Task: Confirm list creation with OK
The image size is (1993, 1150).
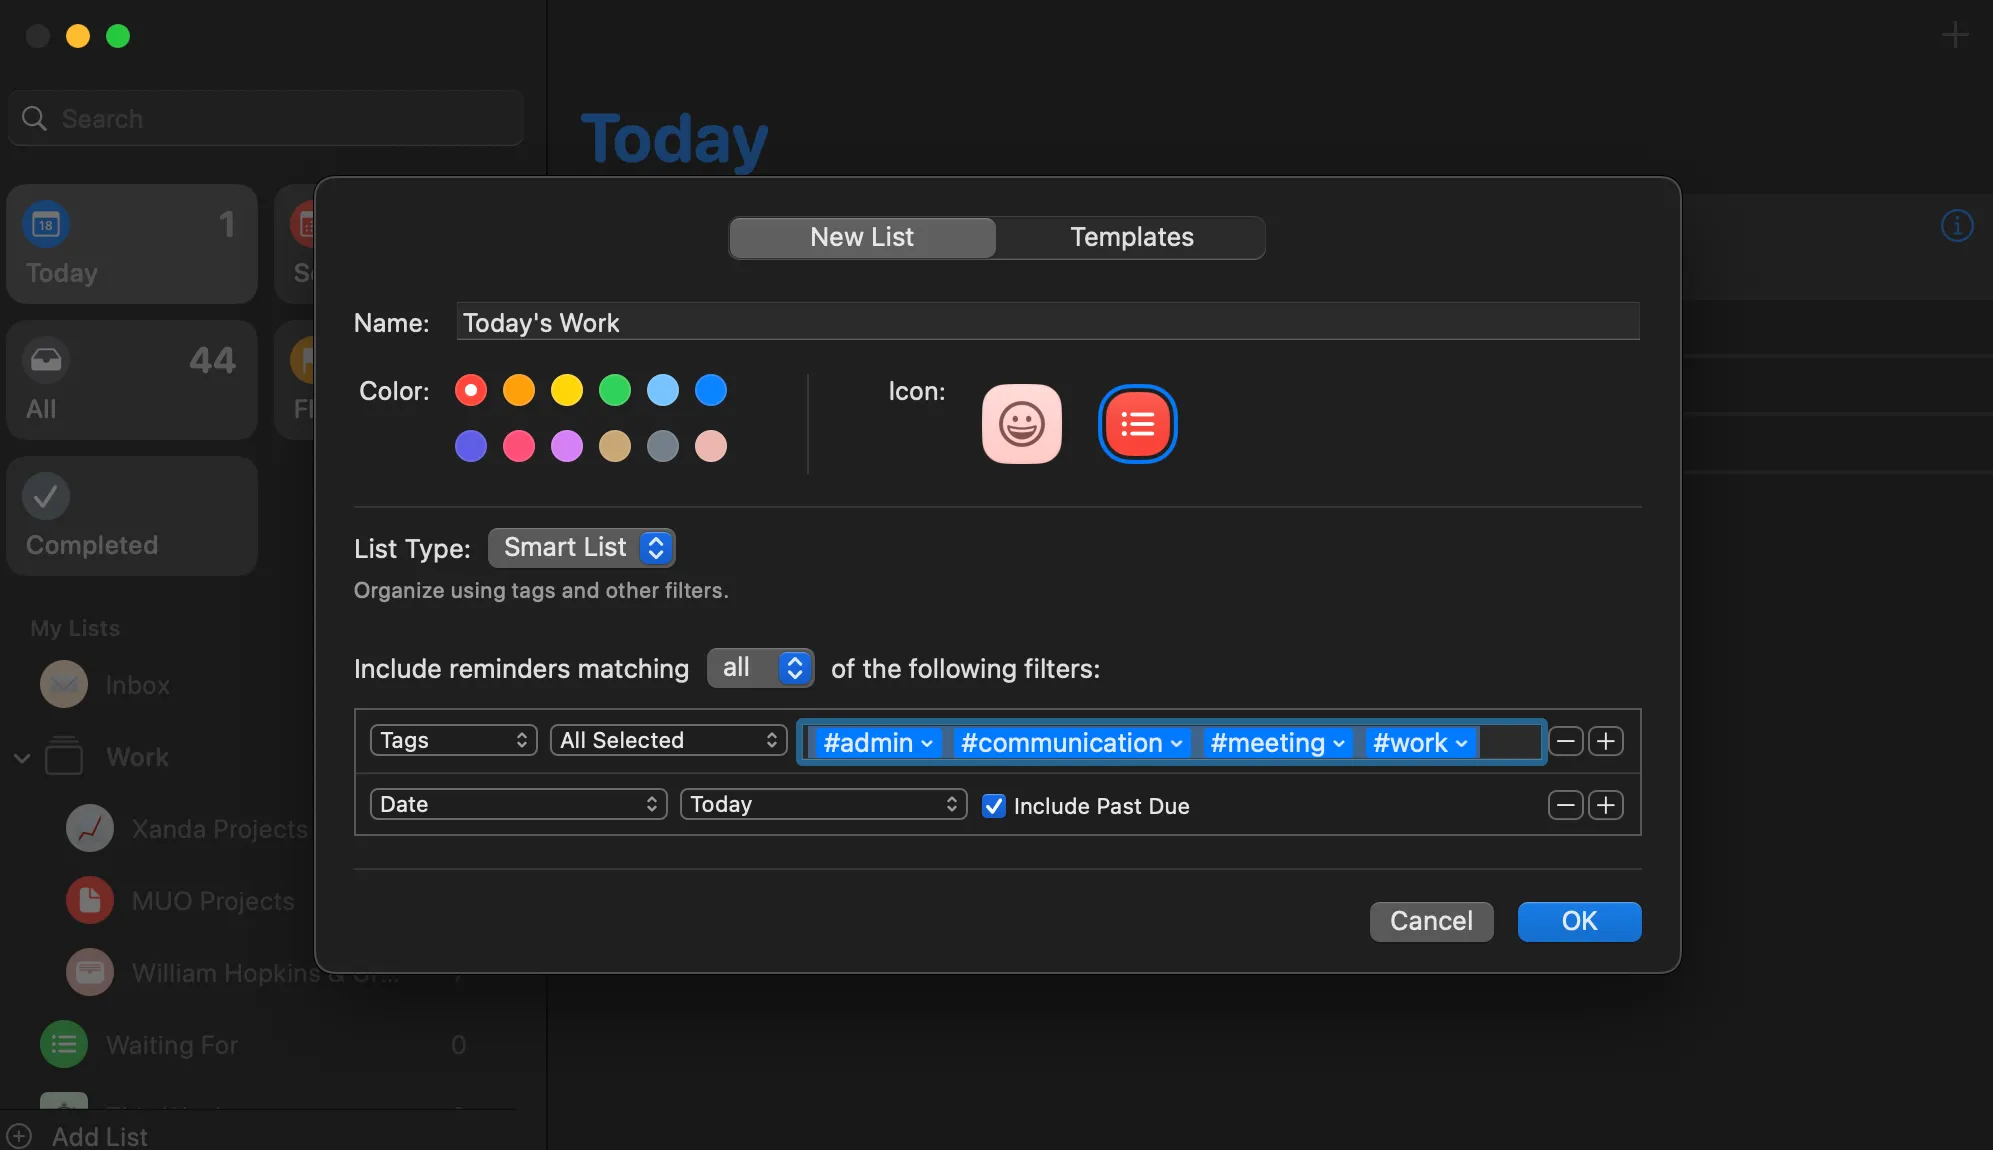Action: [x=1578, y=921]
